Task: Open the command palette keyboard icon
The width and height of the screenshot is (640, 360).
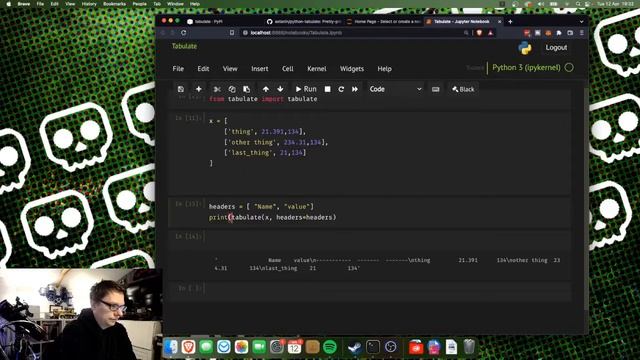Action: tap(436, 89)
